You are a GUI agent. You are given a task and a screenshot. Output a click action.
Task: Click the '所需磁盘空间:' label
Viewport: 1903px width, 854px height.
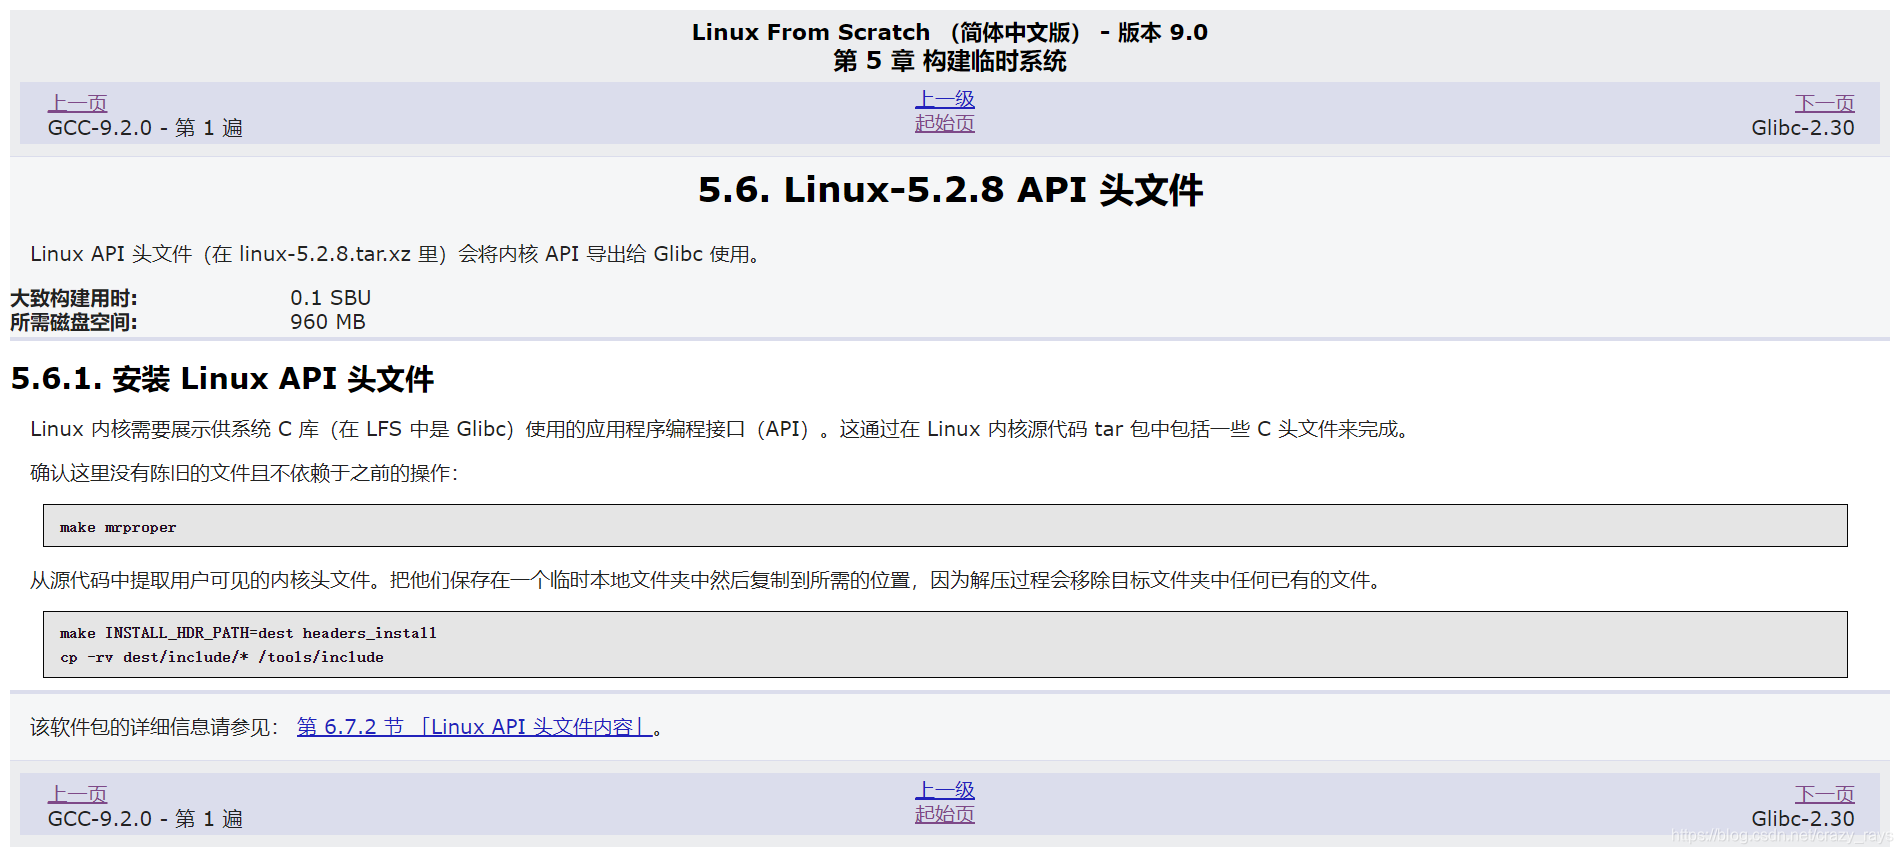[x=74, y=322]
